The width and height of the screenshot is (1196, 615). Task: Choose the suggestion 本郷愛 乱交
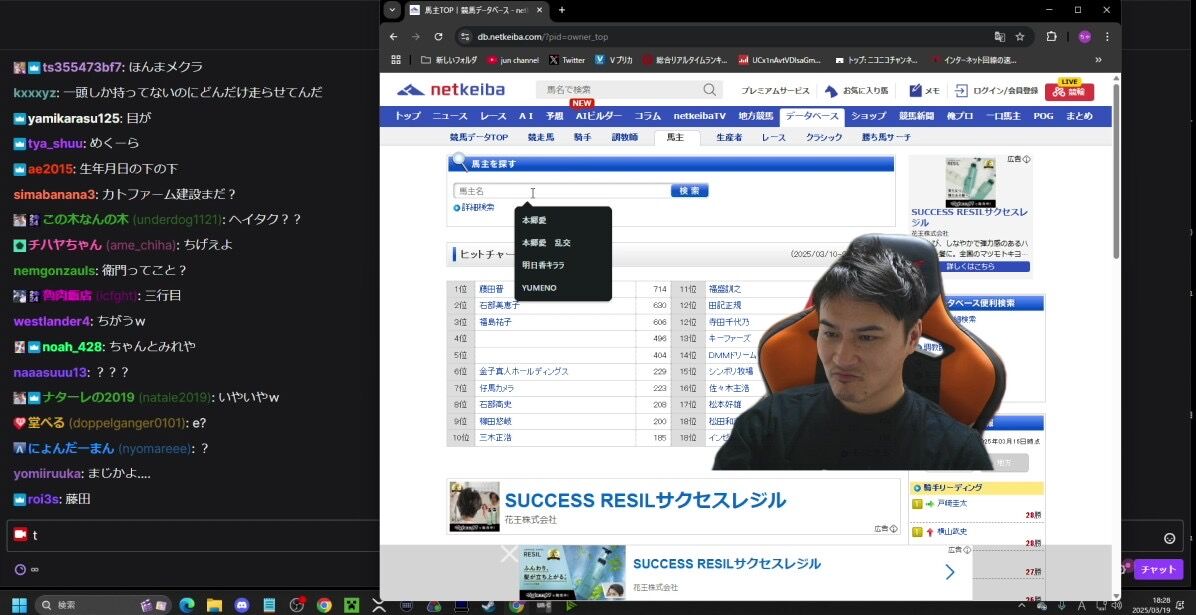(546, 243)
